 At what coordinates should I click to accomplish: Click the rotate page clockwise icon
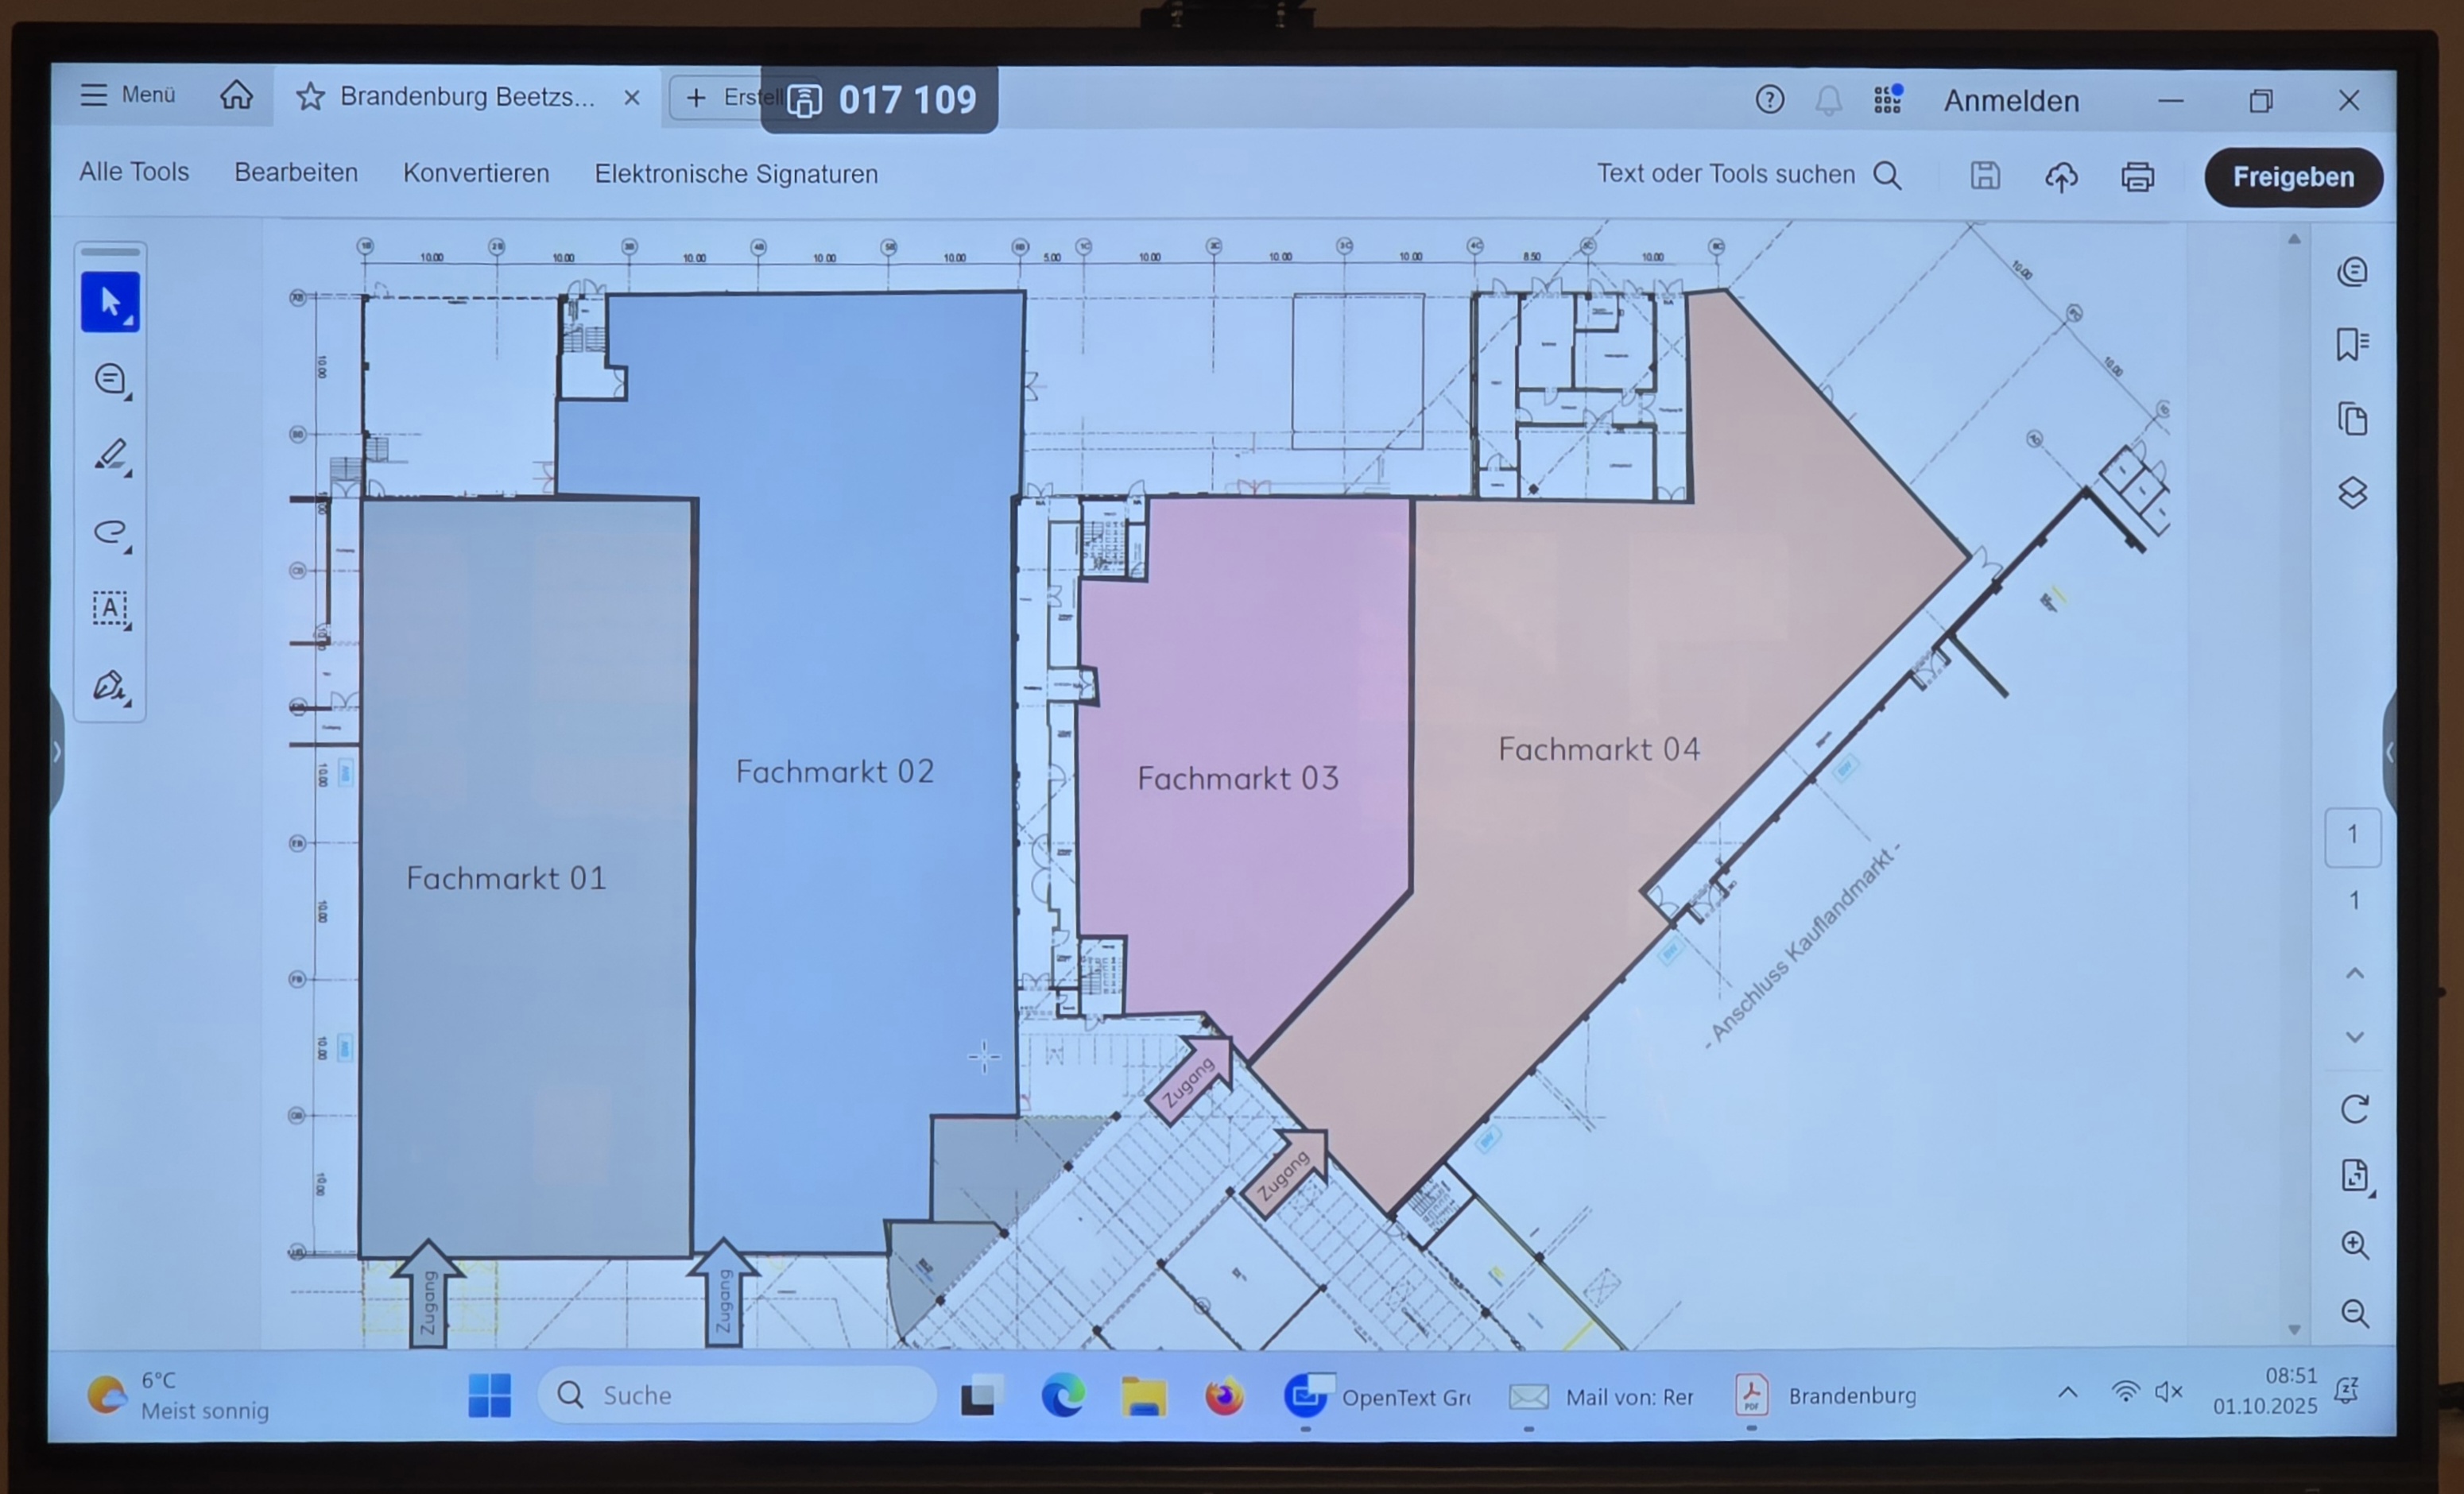pyautogui.click(x=2354, y=1109)
